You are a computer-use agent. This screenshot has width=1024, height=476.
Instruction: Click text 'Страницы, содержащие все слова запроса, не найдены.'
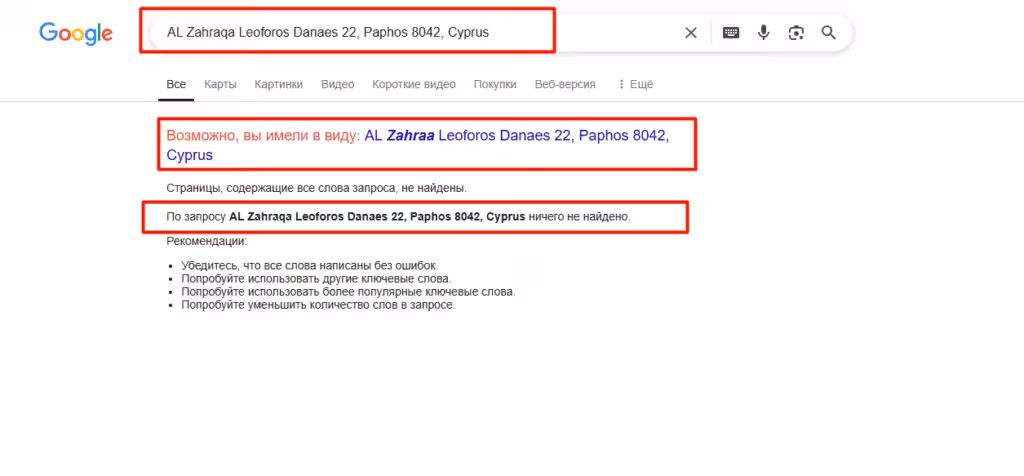tap(316, 189)
